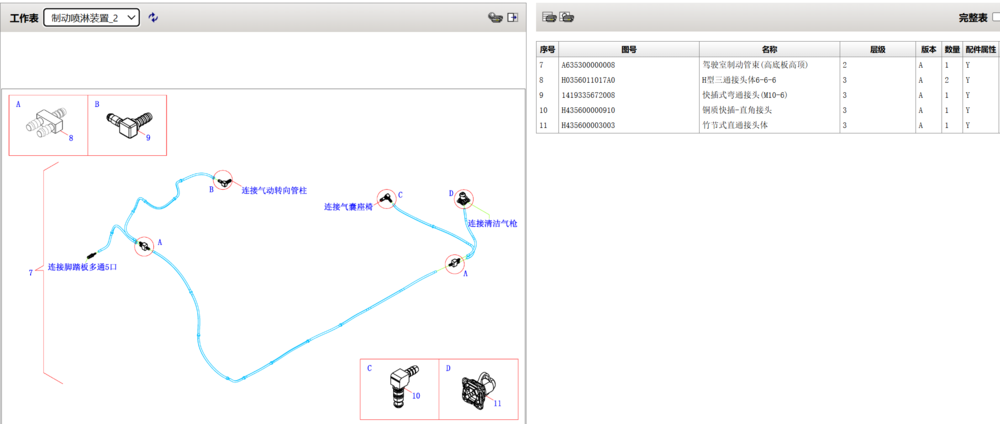1000x424 pixels.
Task: Click the first print icon above parts table
Action: pyautogui.click(x=548, y=17)
